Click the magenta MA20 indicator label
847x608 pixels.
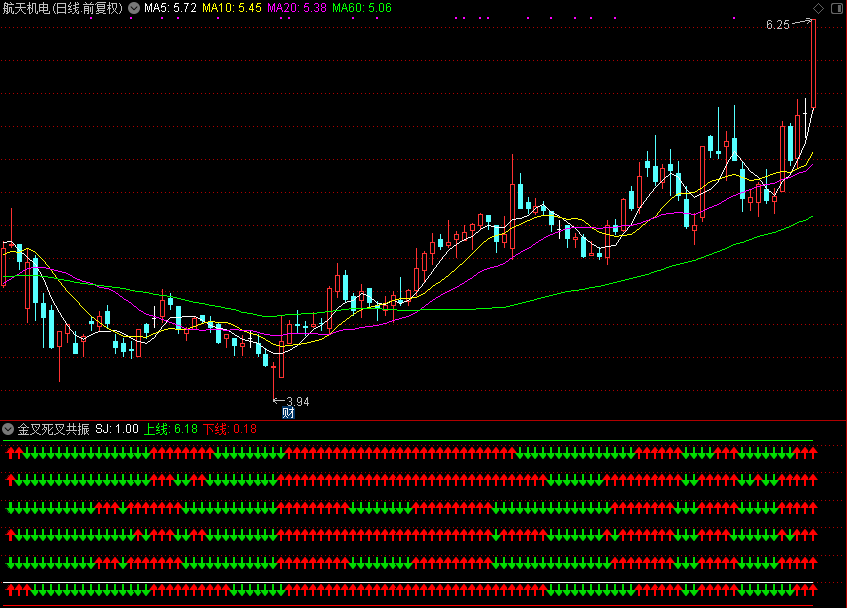tap(297, 8)
